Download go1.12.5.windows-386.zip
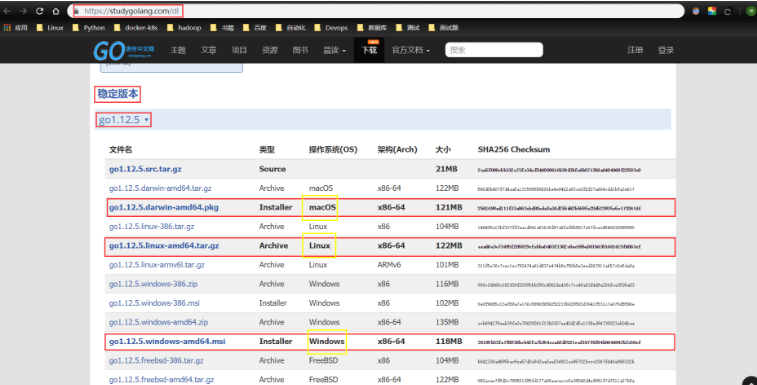The height and width of the screenshot is (385, 757). (154, 284)
